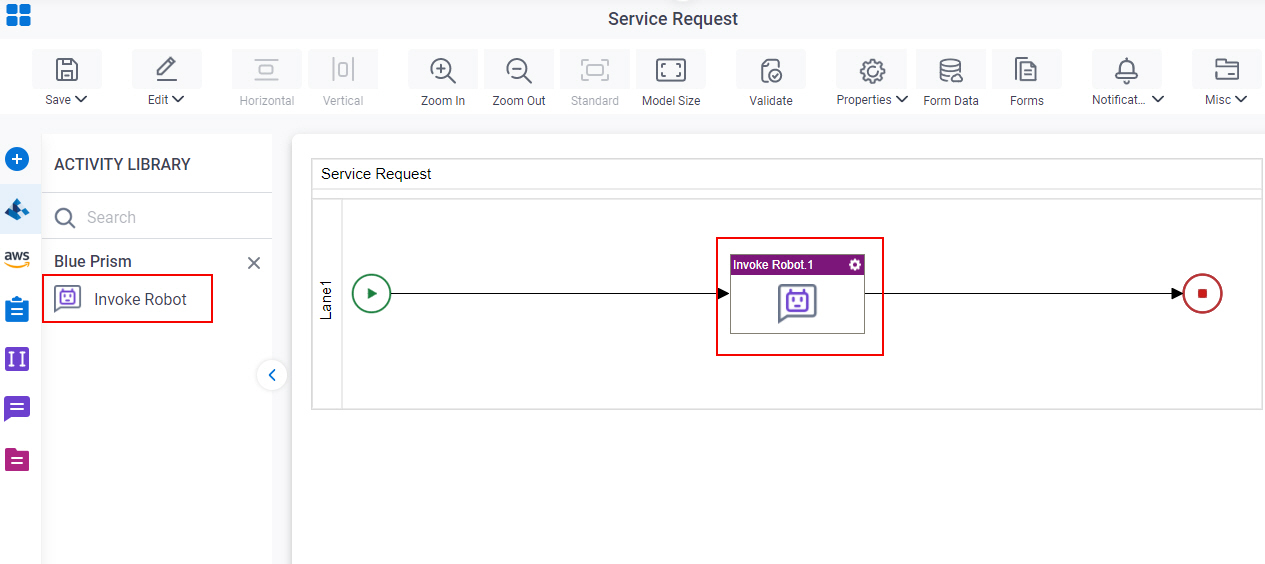
Task: Click the Vertical align icon
Action: click(x=343, y=70)
